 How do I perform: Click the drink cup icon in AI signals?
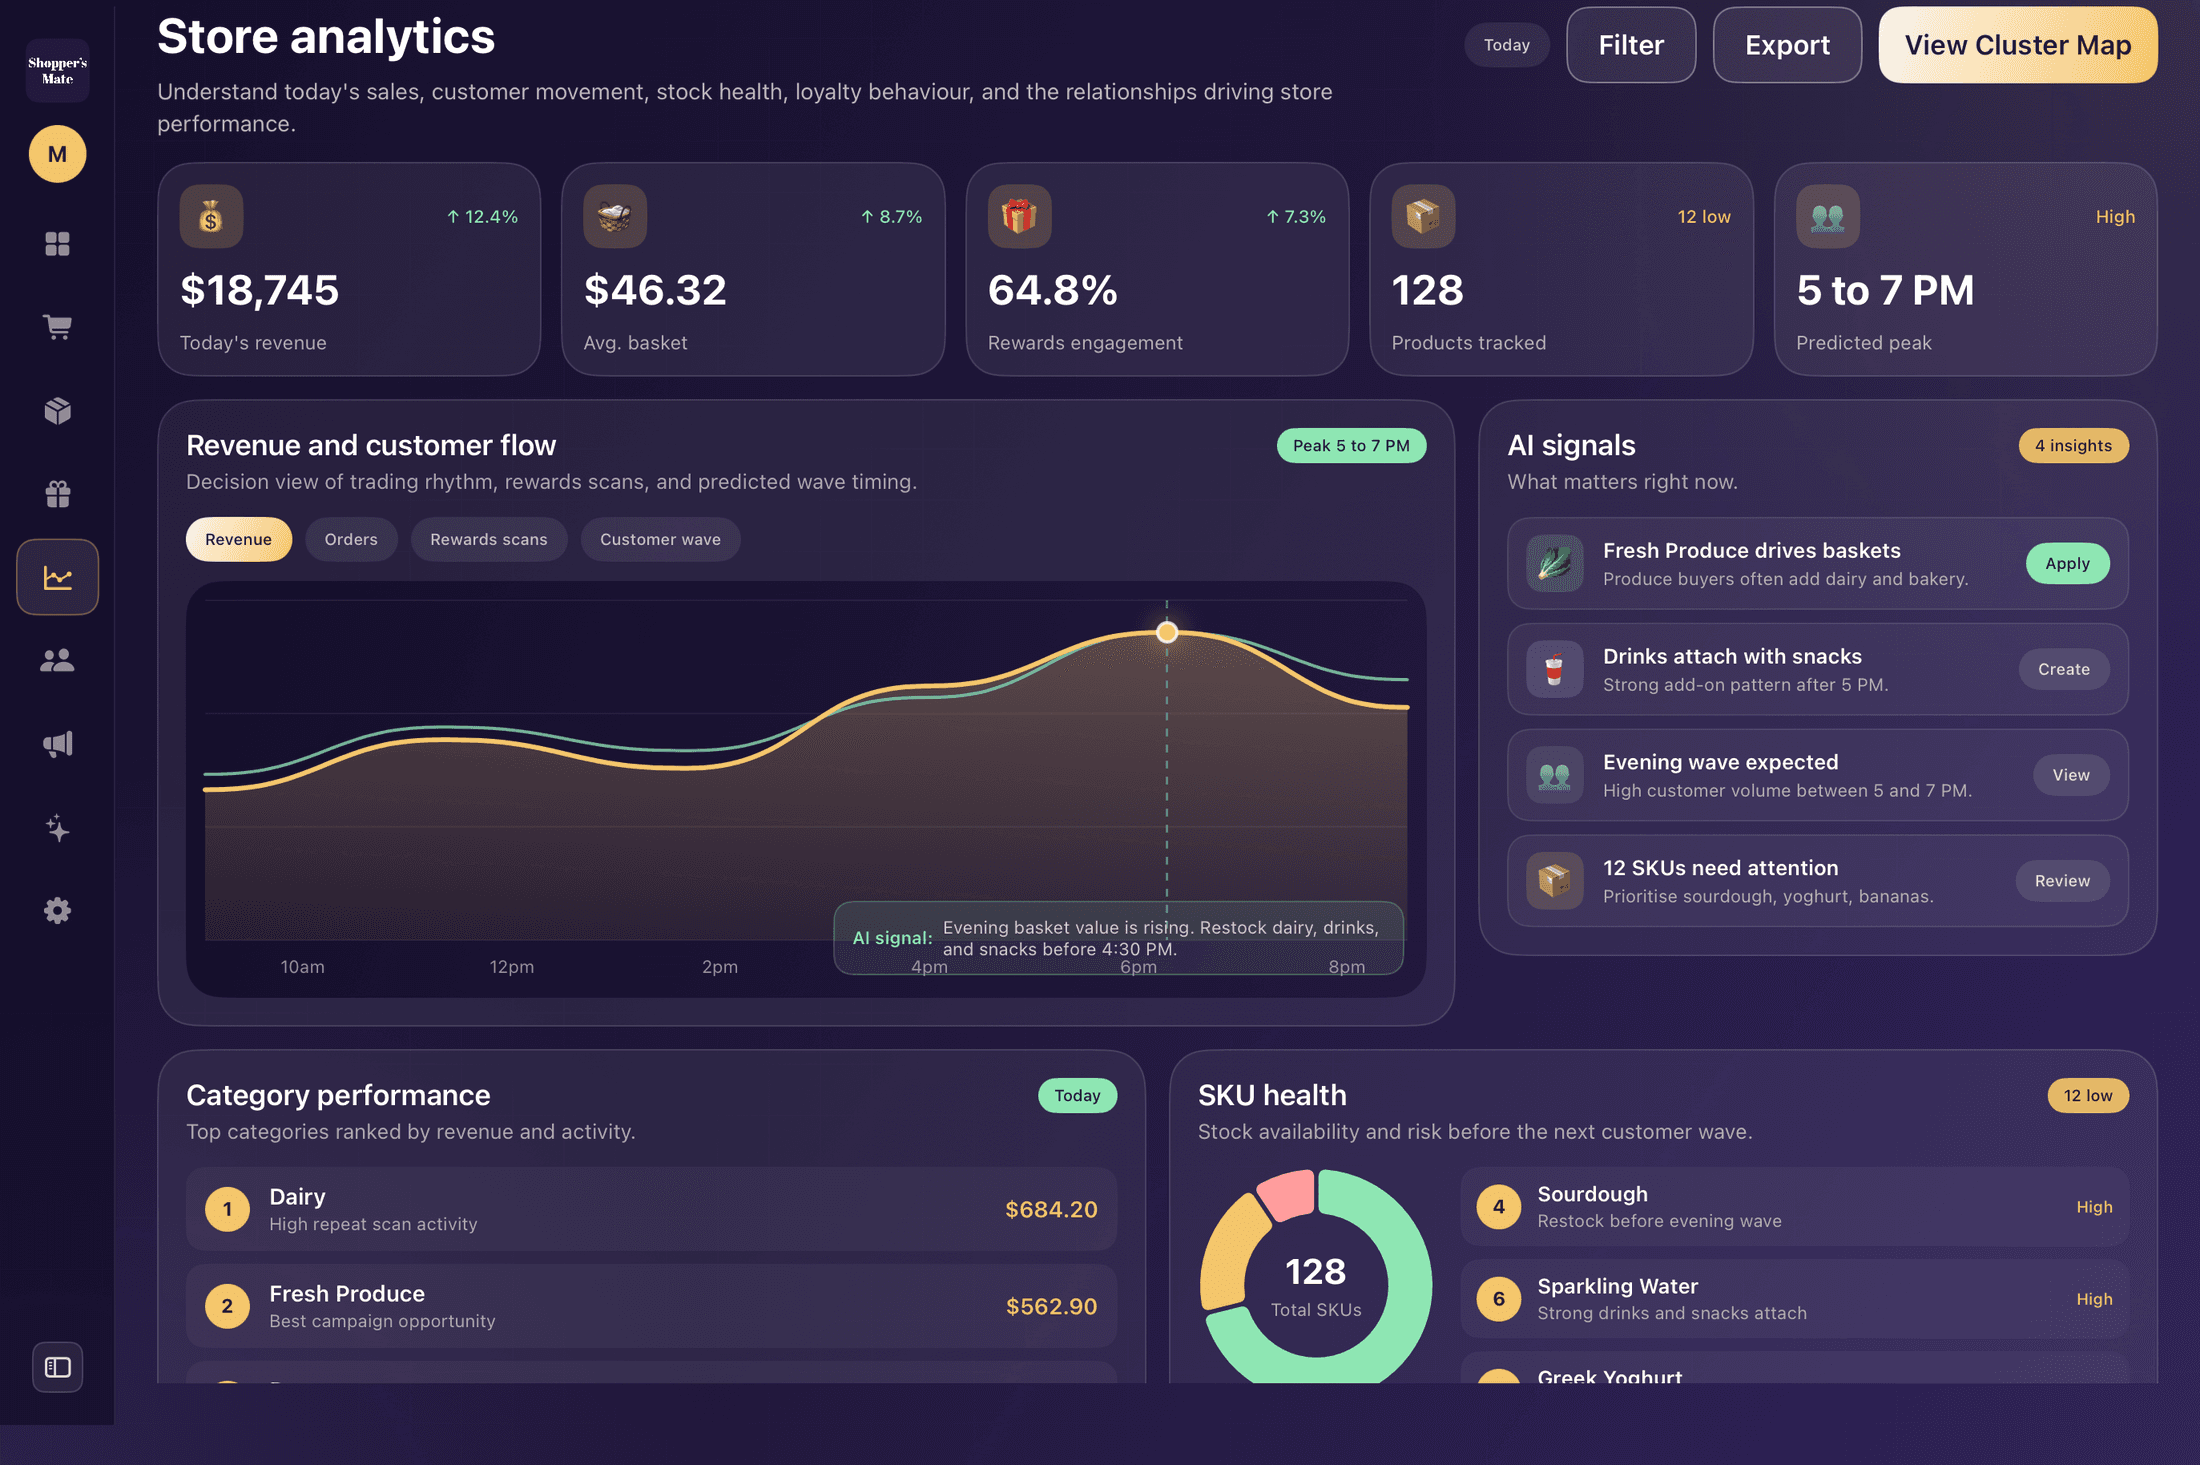point(1555,670)
